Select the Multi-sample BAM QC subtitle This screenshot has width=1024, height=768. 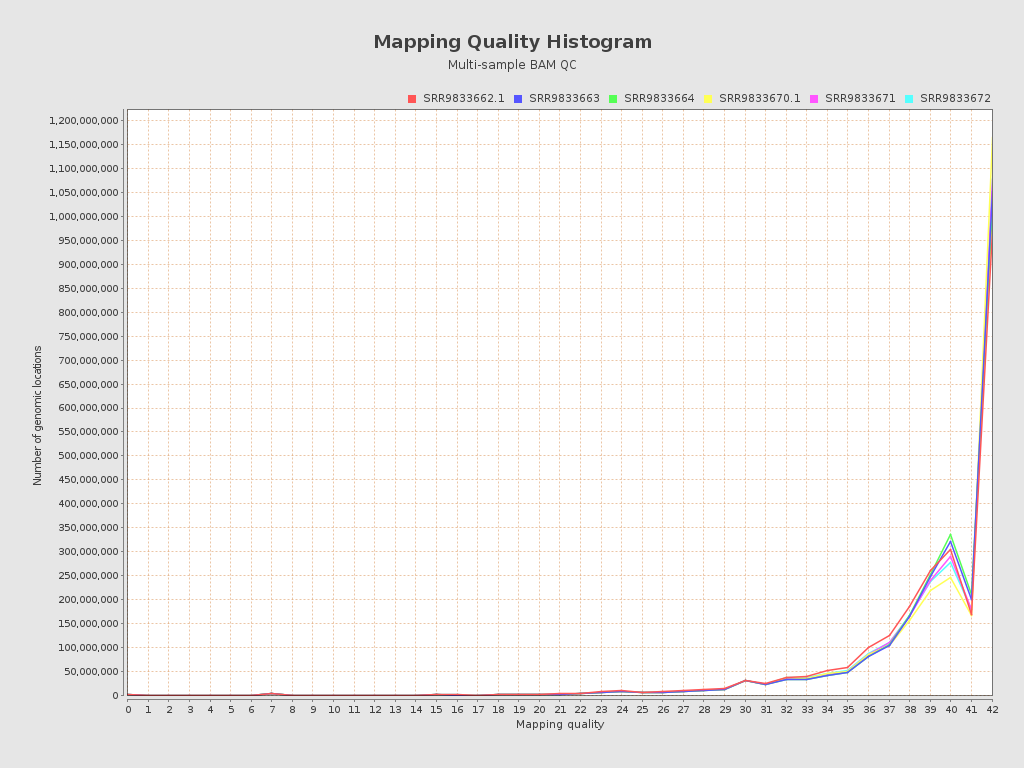(512, 64)
